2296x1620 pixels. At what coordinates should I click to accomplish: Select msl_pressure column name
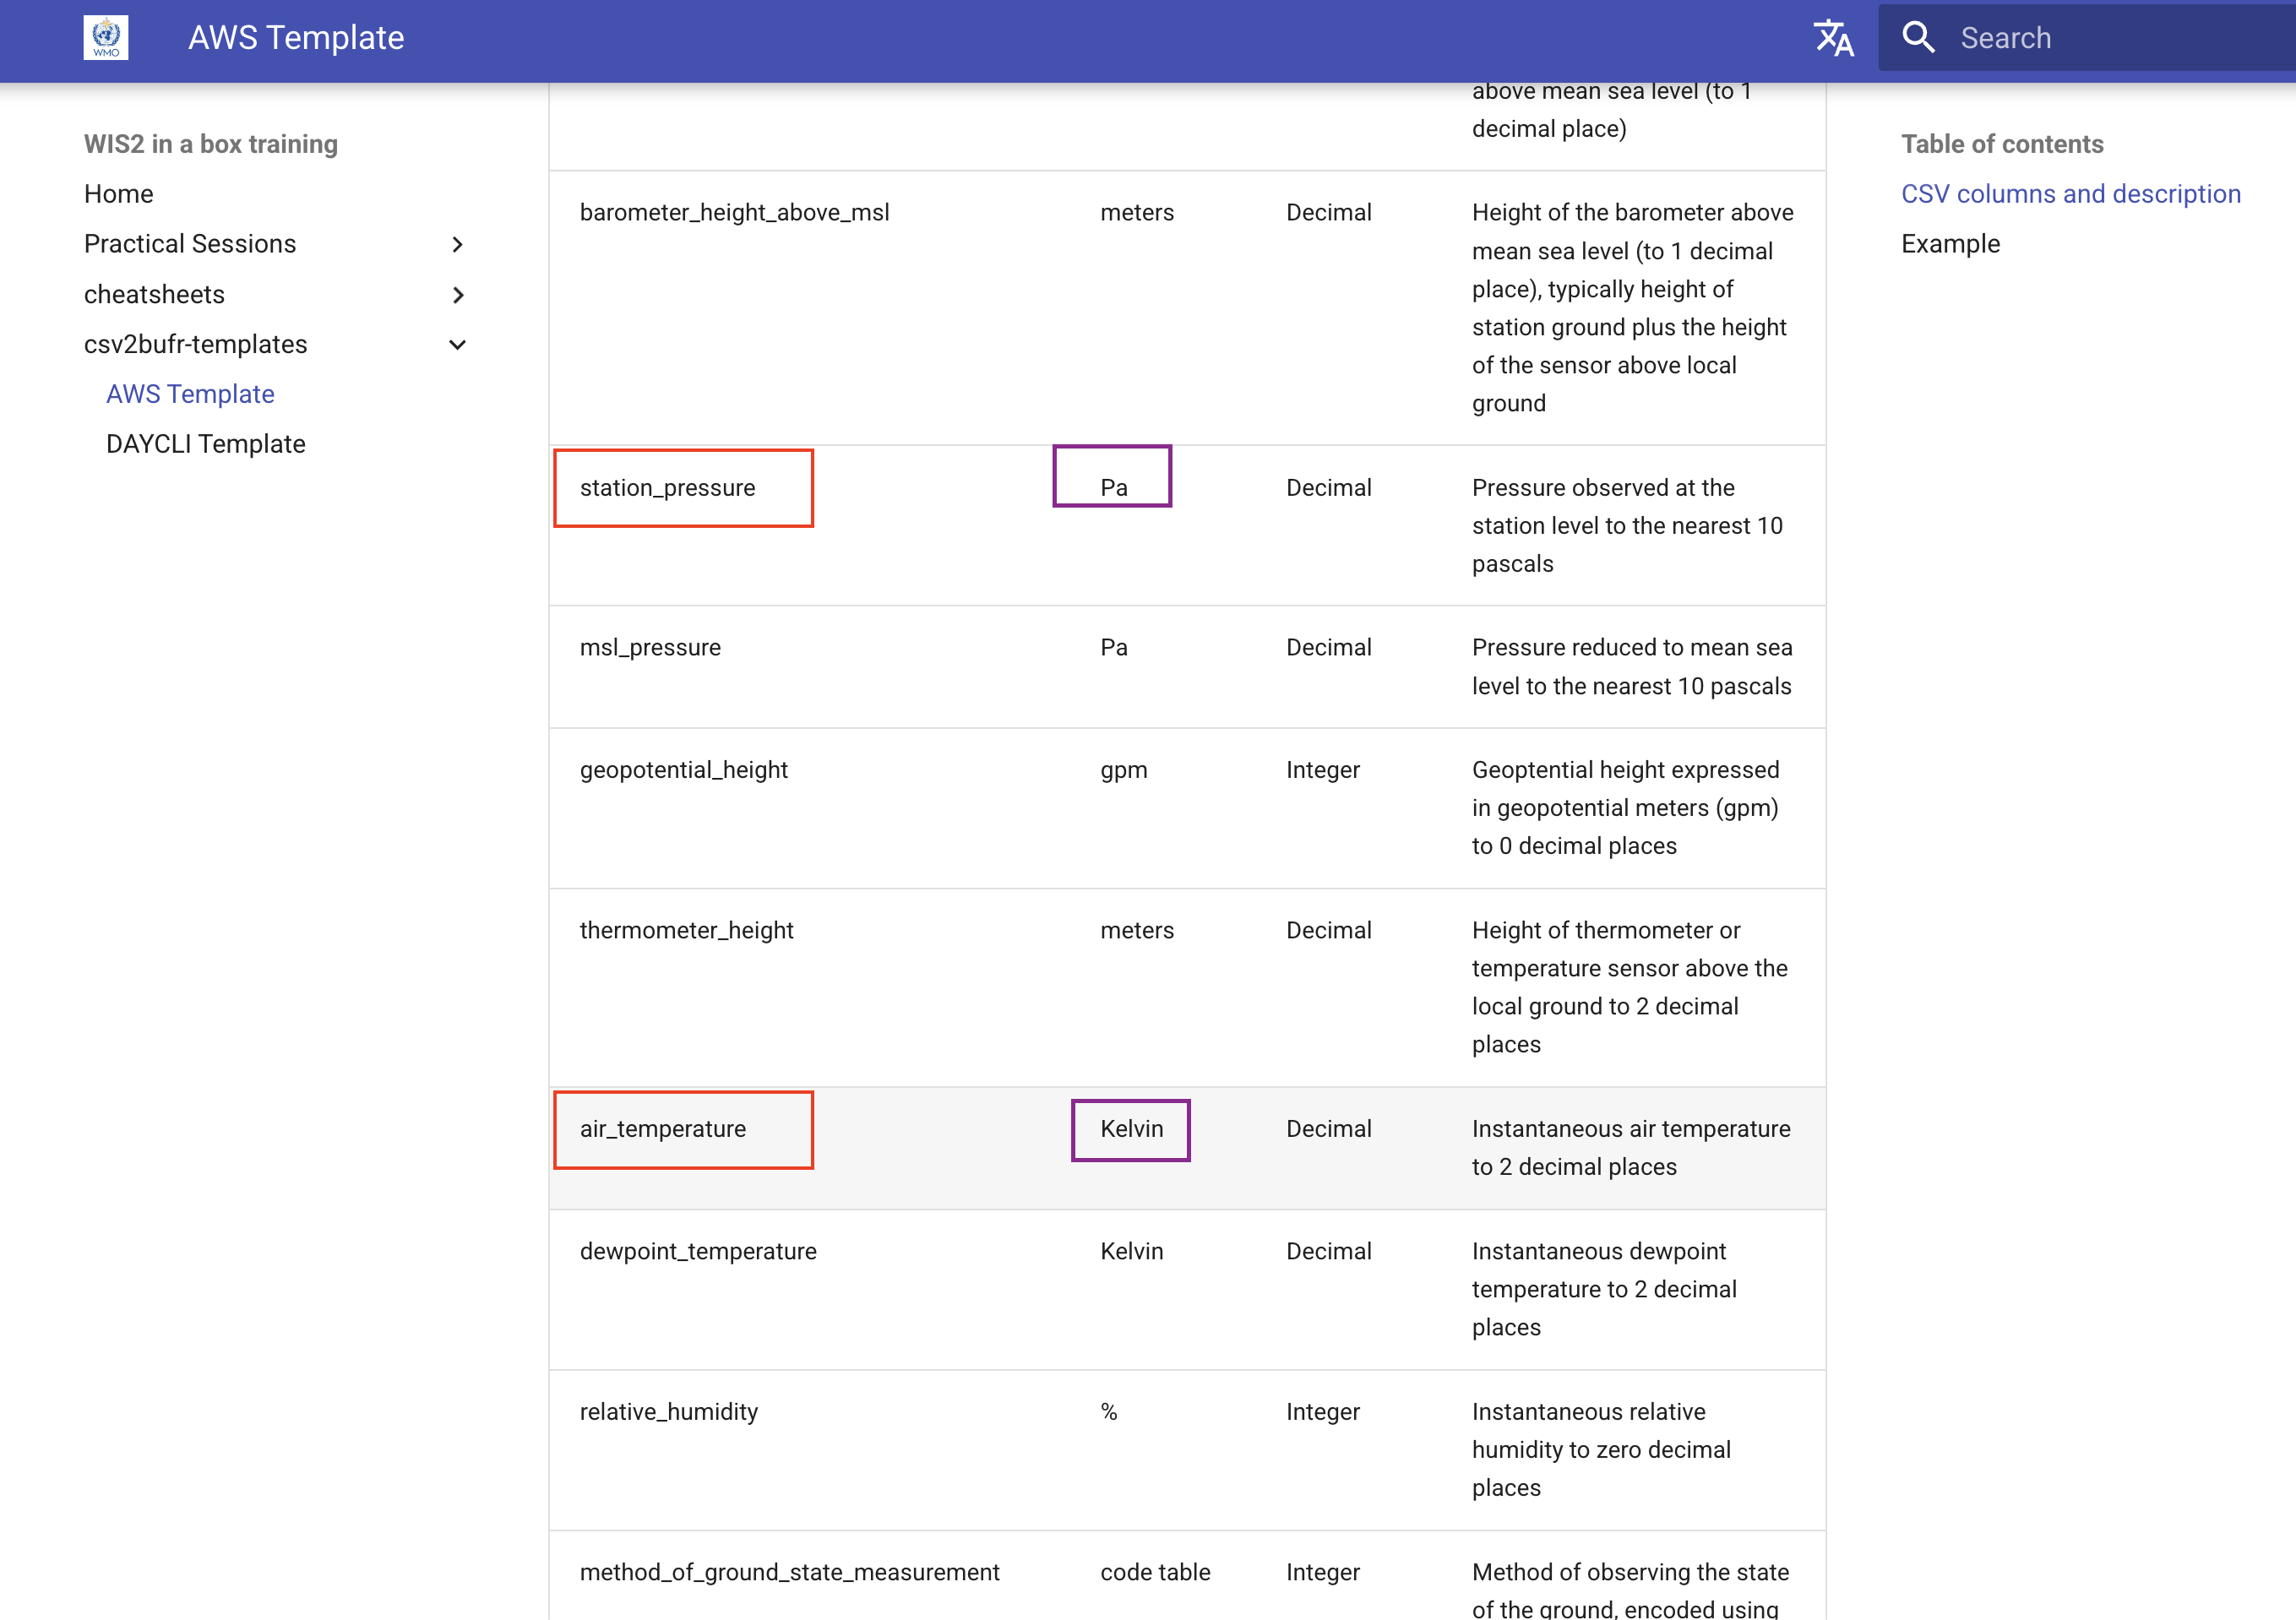[650, 647]
